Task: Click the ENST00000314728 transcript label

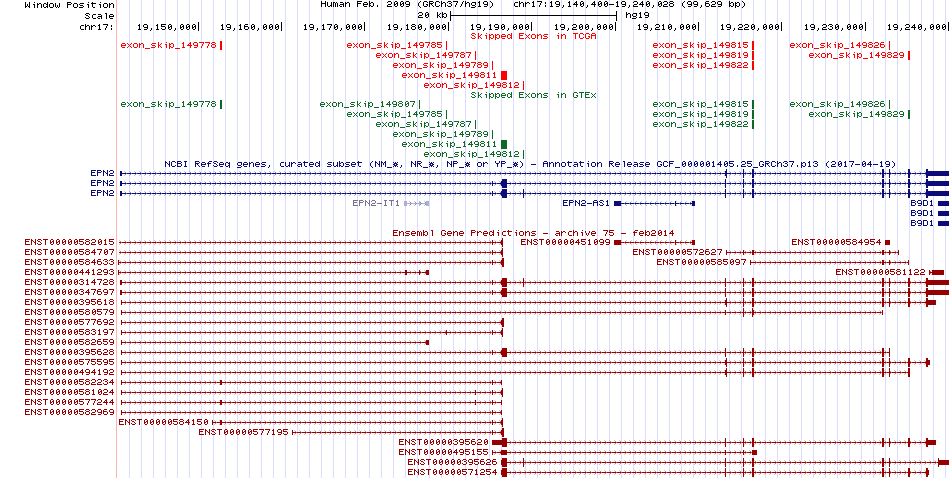Action: click(70, 282)
